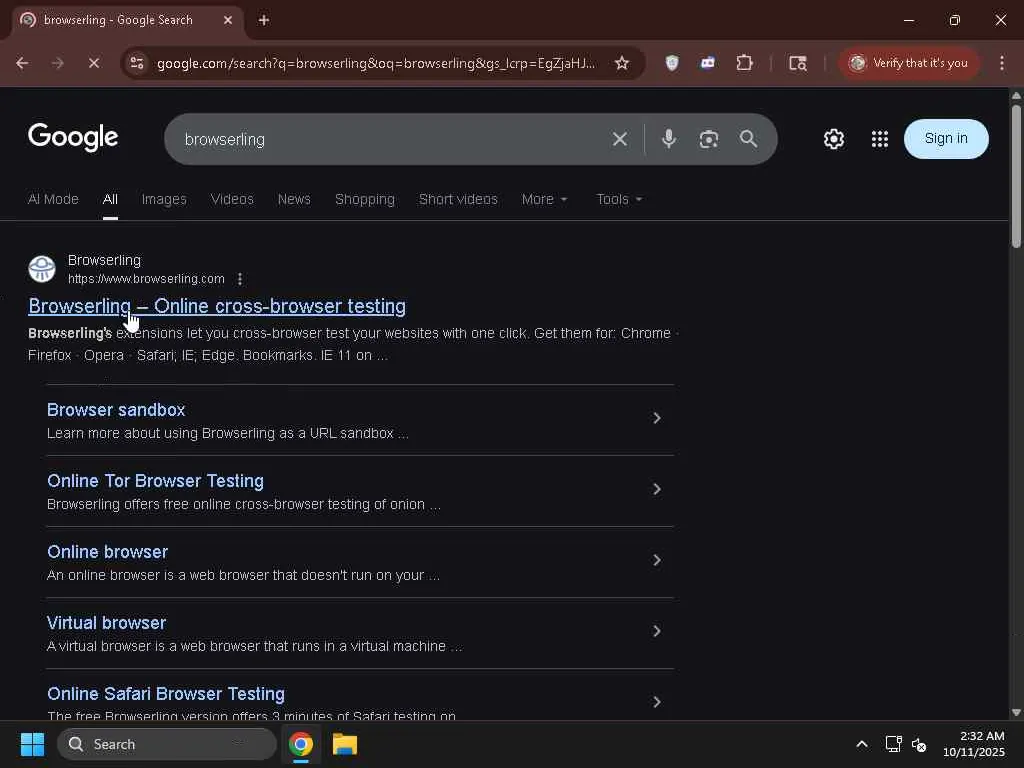Click the scrollbar down arrow
Screen dimensions: 1024x768
click(x=1016, y=712)
